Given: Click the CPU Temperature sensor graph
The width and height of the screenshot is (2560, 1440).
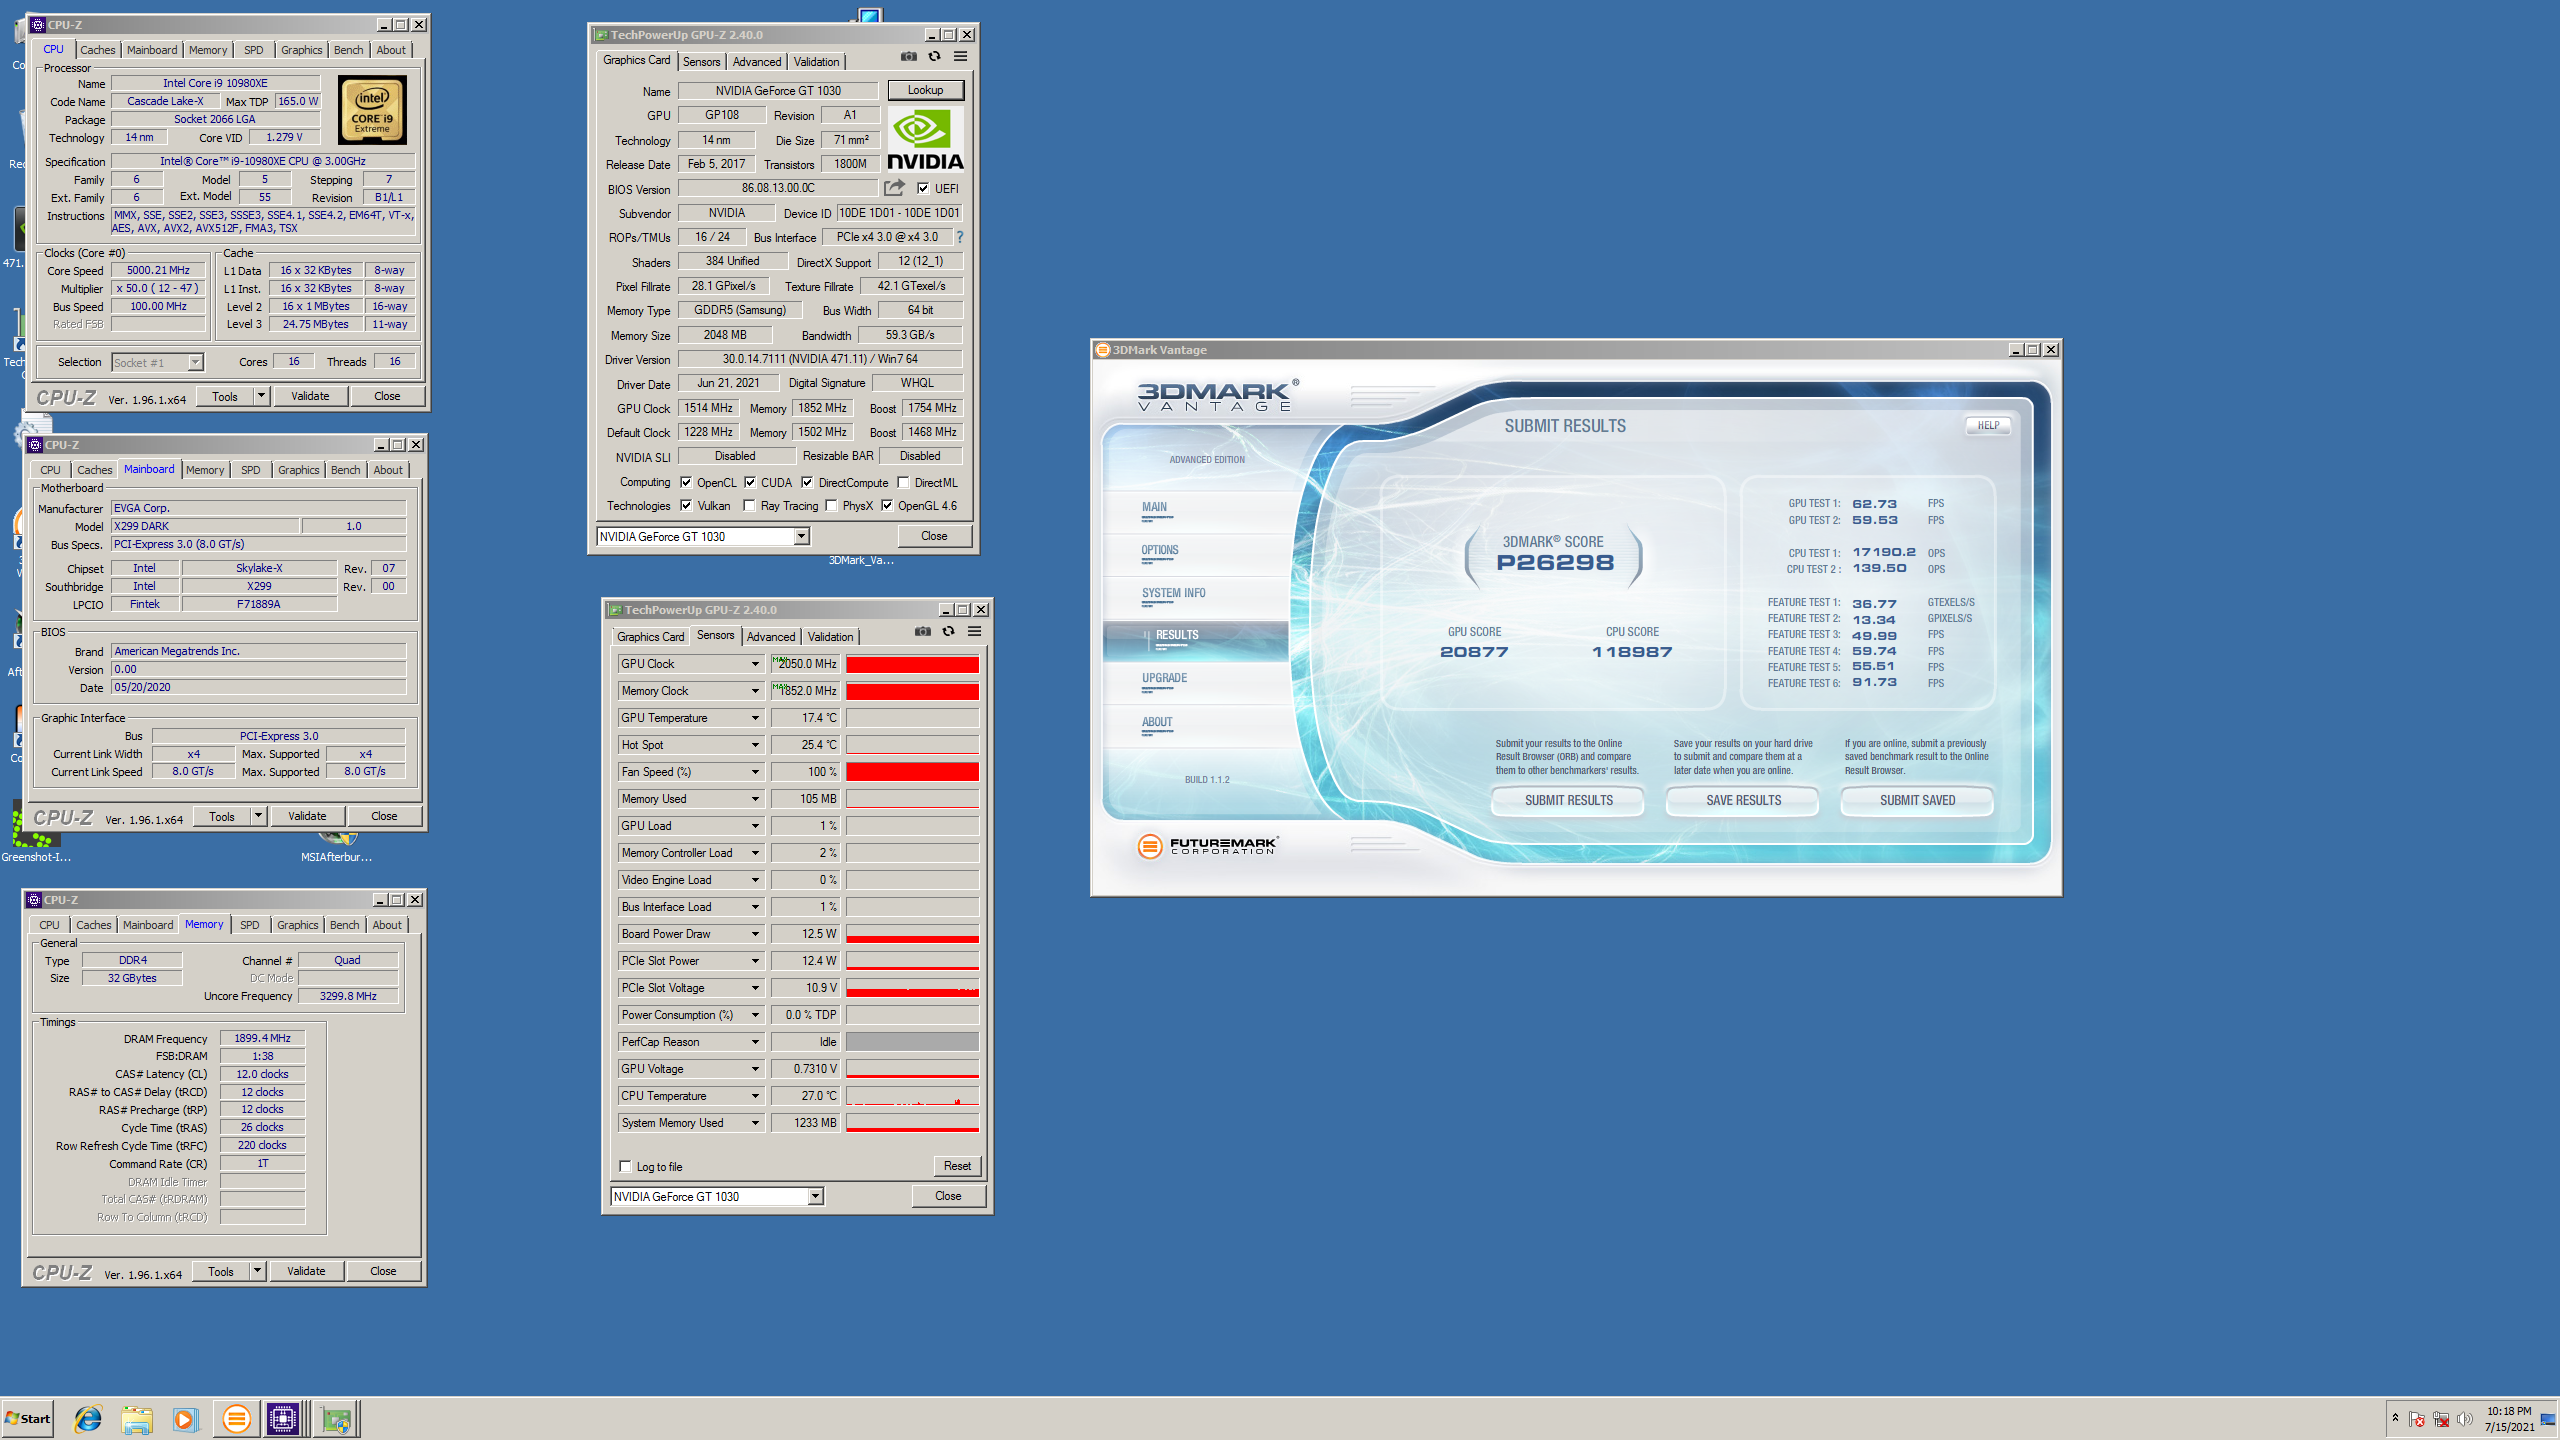Looking at the screenshot, I should (x=912, y=1096).
